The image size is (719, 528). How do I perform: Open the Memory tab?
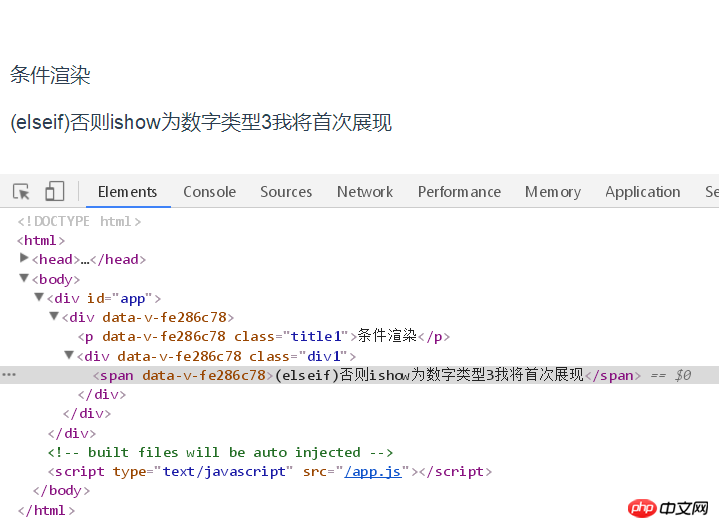[553, 192]
